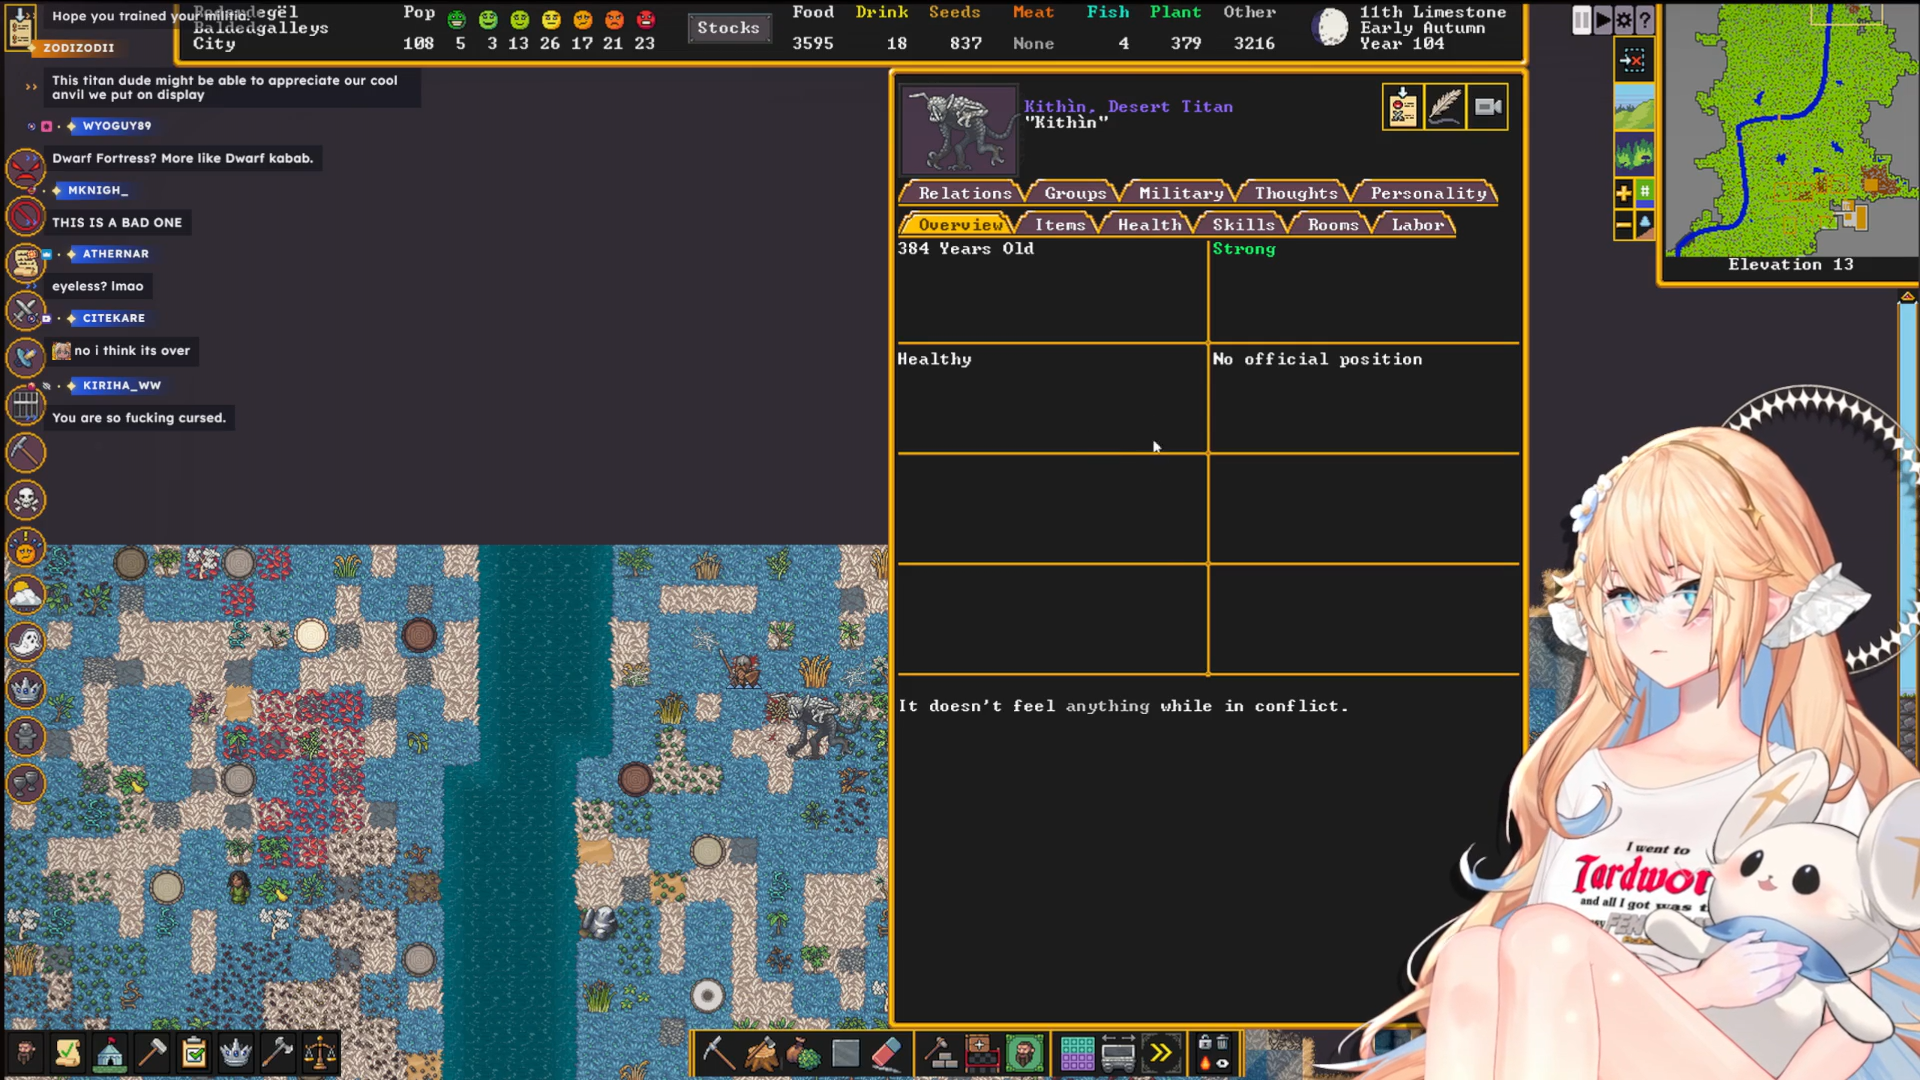This screenshot has width=1920, height=1080.
Task: Open the quill nickname editor
Action: click(1445, 107)
